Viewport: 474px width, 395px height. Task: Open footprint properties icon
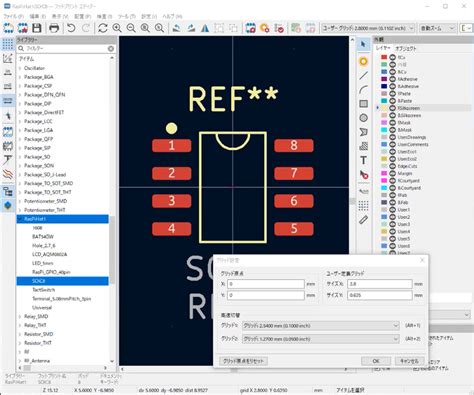click(250, 28)
